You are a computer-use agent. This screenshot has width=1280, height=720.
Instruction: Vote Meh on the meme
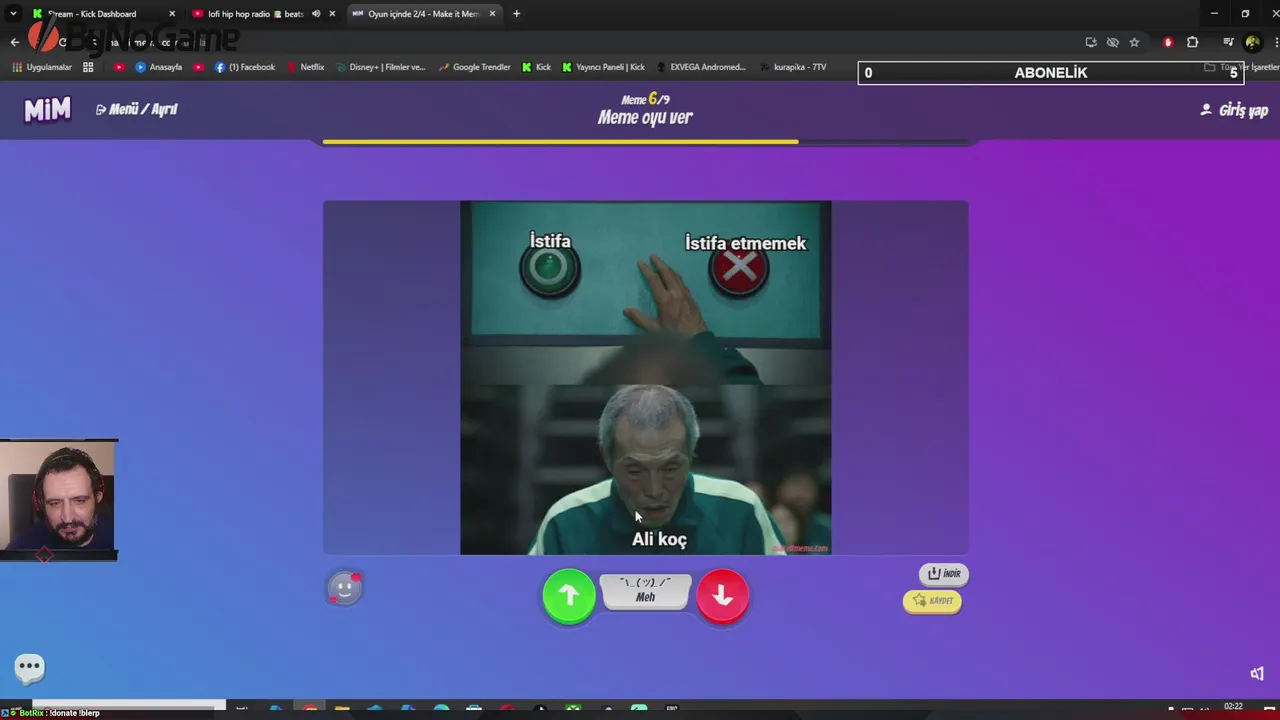click(x=645, y=591)
